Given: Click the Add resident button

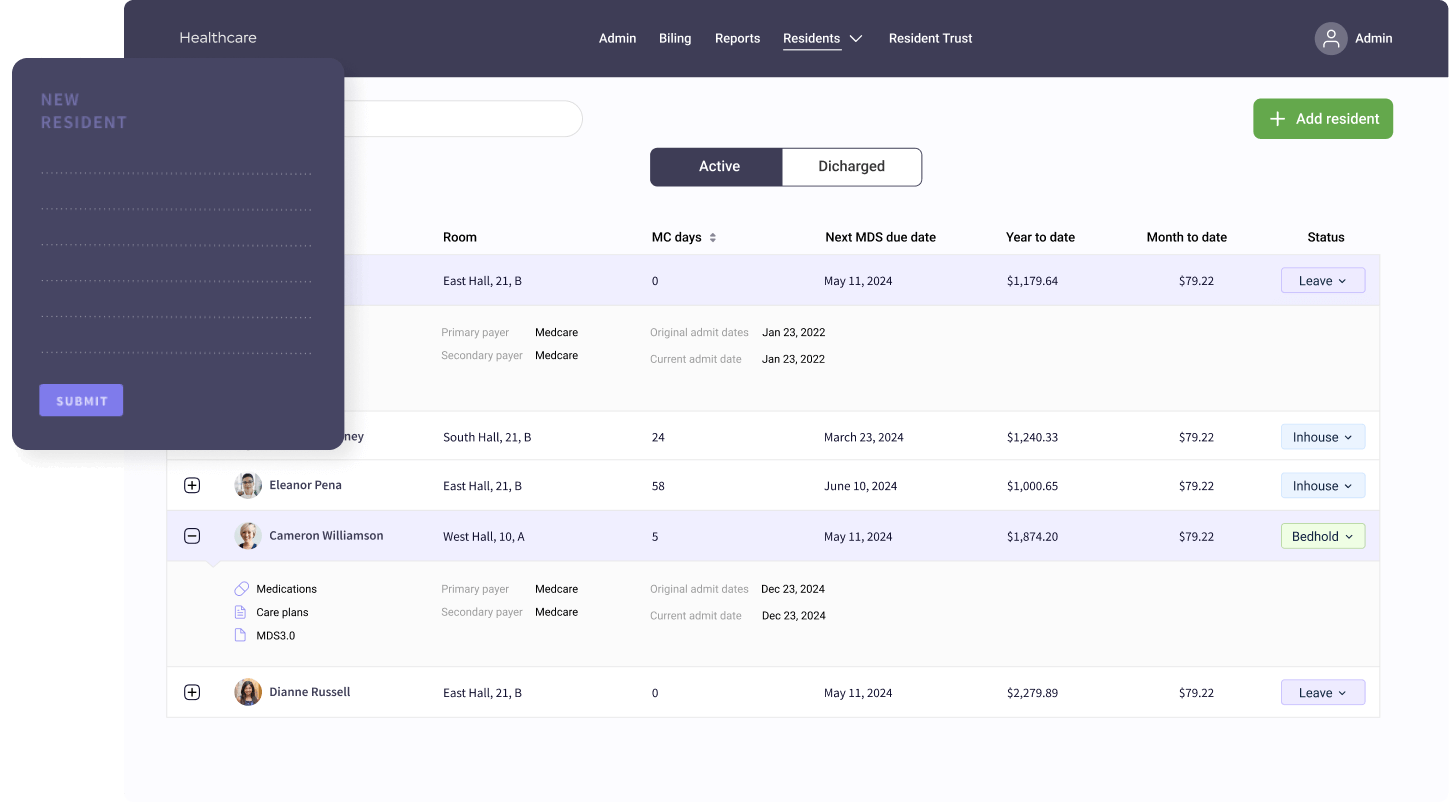Looking at the screenshot, I should tap(1322, 119).
